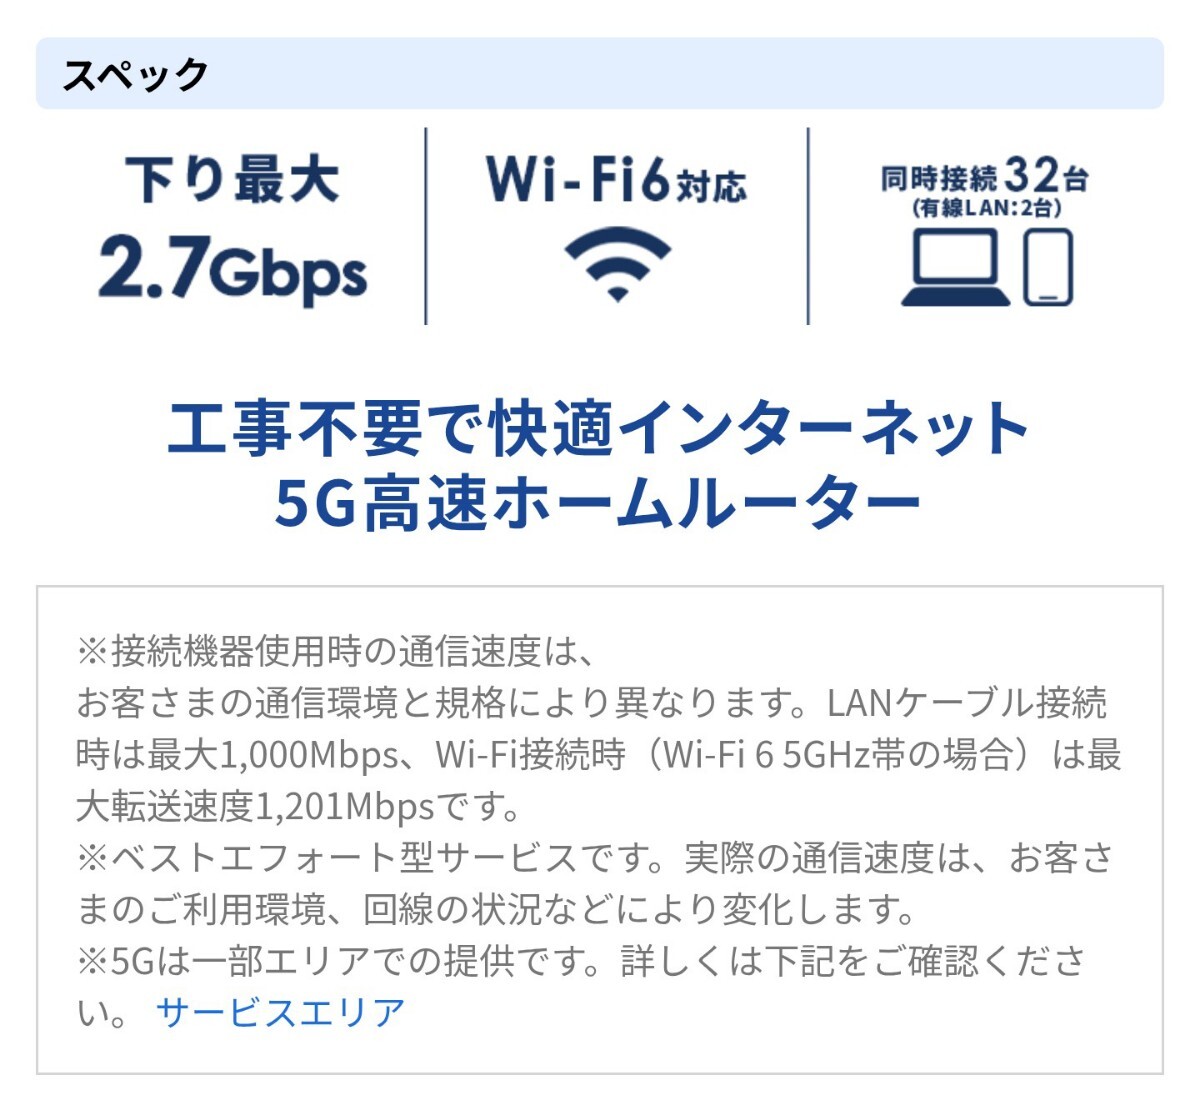
Task: Click the LANケーブル接続 text
Action: [x=966, y=703]
